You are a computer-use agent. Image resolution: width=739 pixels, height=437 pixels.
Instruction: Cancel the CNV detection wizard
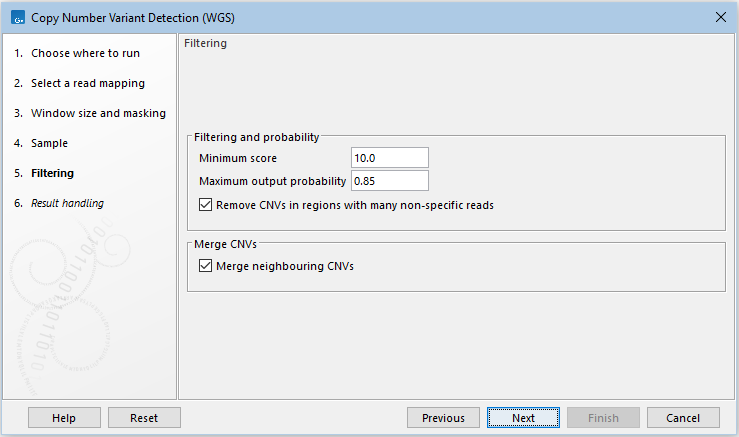(x=683, y=418)
